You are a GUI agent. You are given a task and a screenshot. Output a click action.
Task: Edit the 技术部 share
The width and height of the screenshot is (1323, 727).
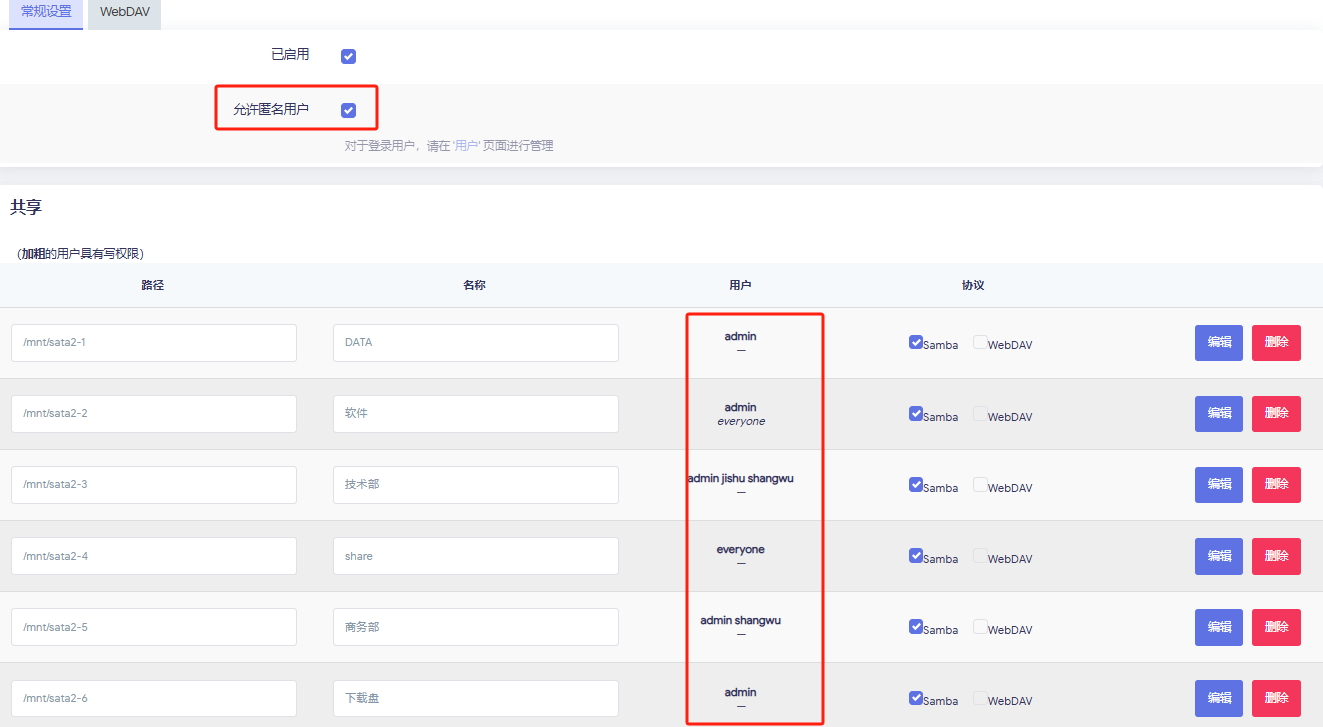(1218, 485)
